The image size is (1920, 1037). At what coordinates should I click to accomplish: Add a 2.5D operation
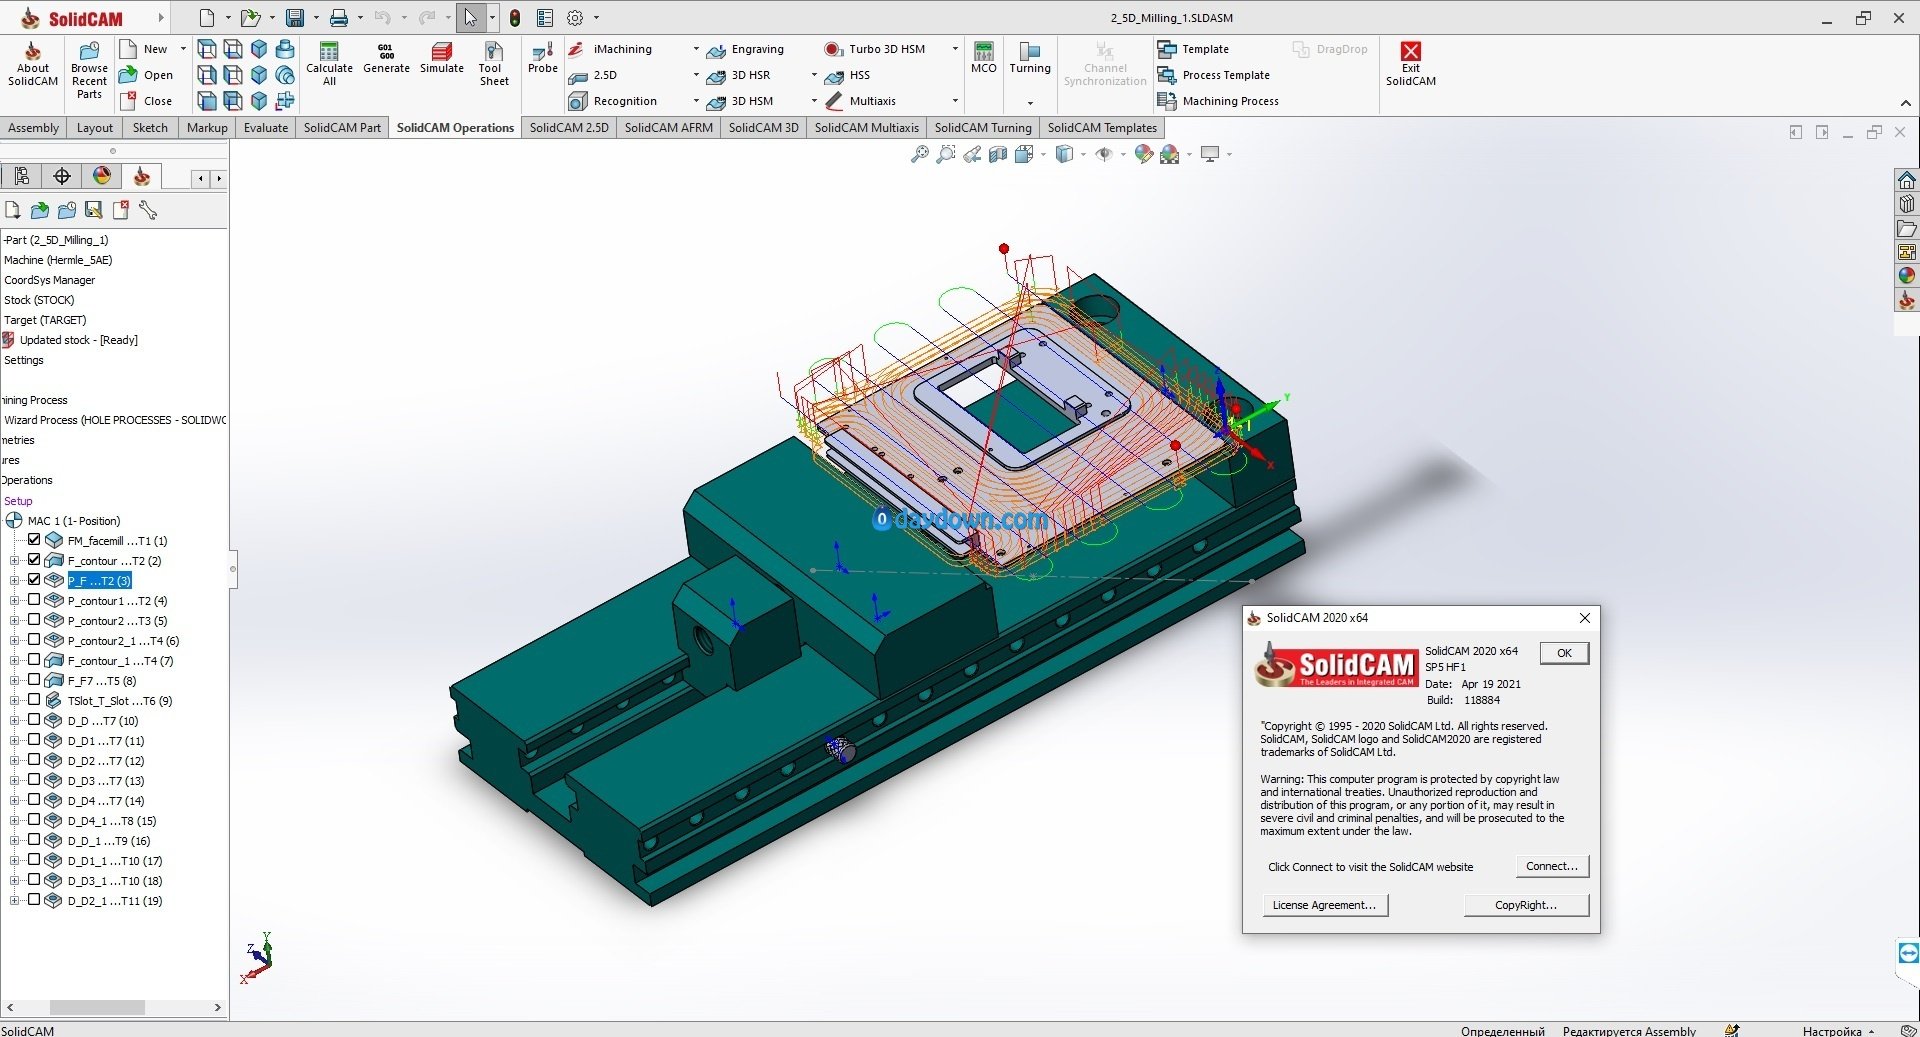tap(593, 75)
